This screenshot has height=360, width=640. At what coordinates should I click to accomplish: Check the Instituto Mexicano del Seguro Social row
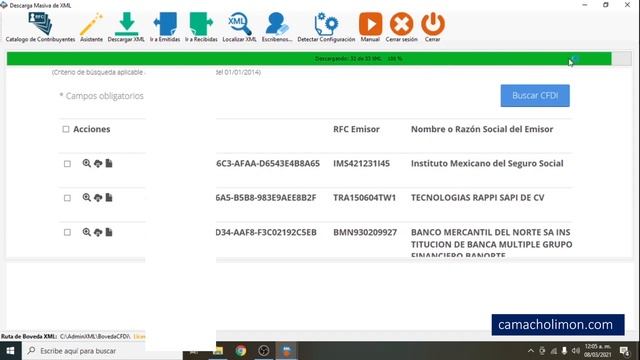point(67,164)
